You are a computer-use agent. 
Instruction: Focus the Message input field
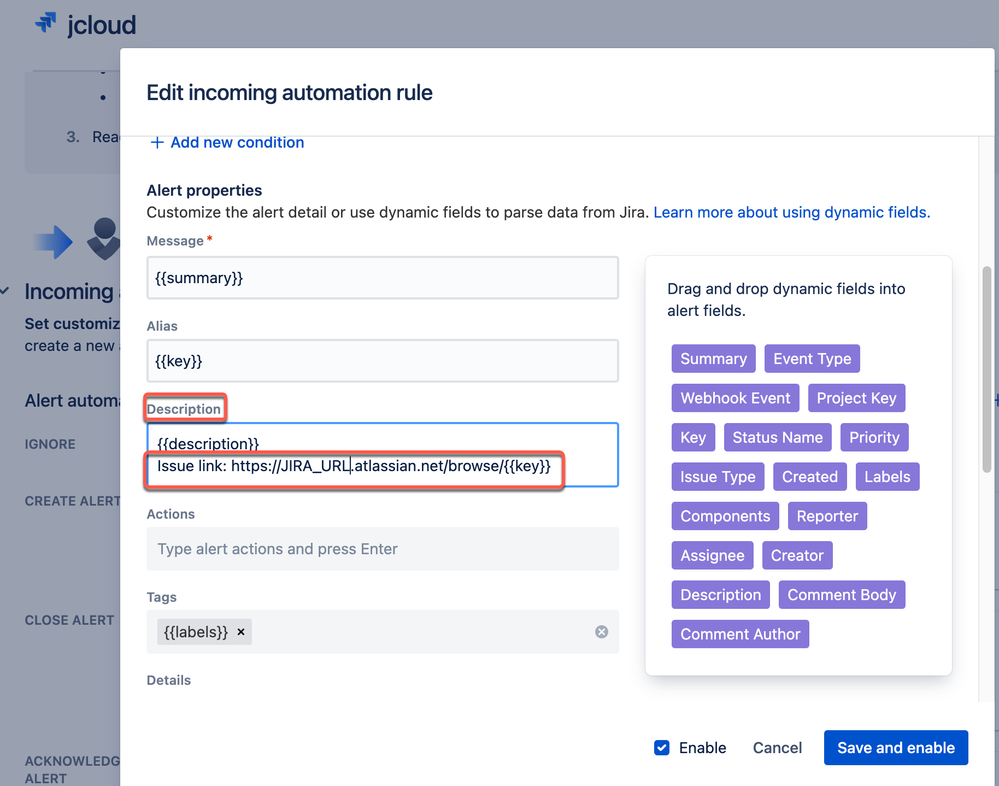point(382,278)
